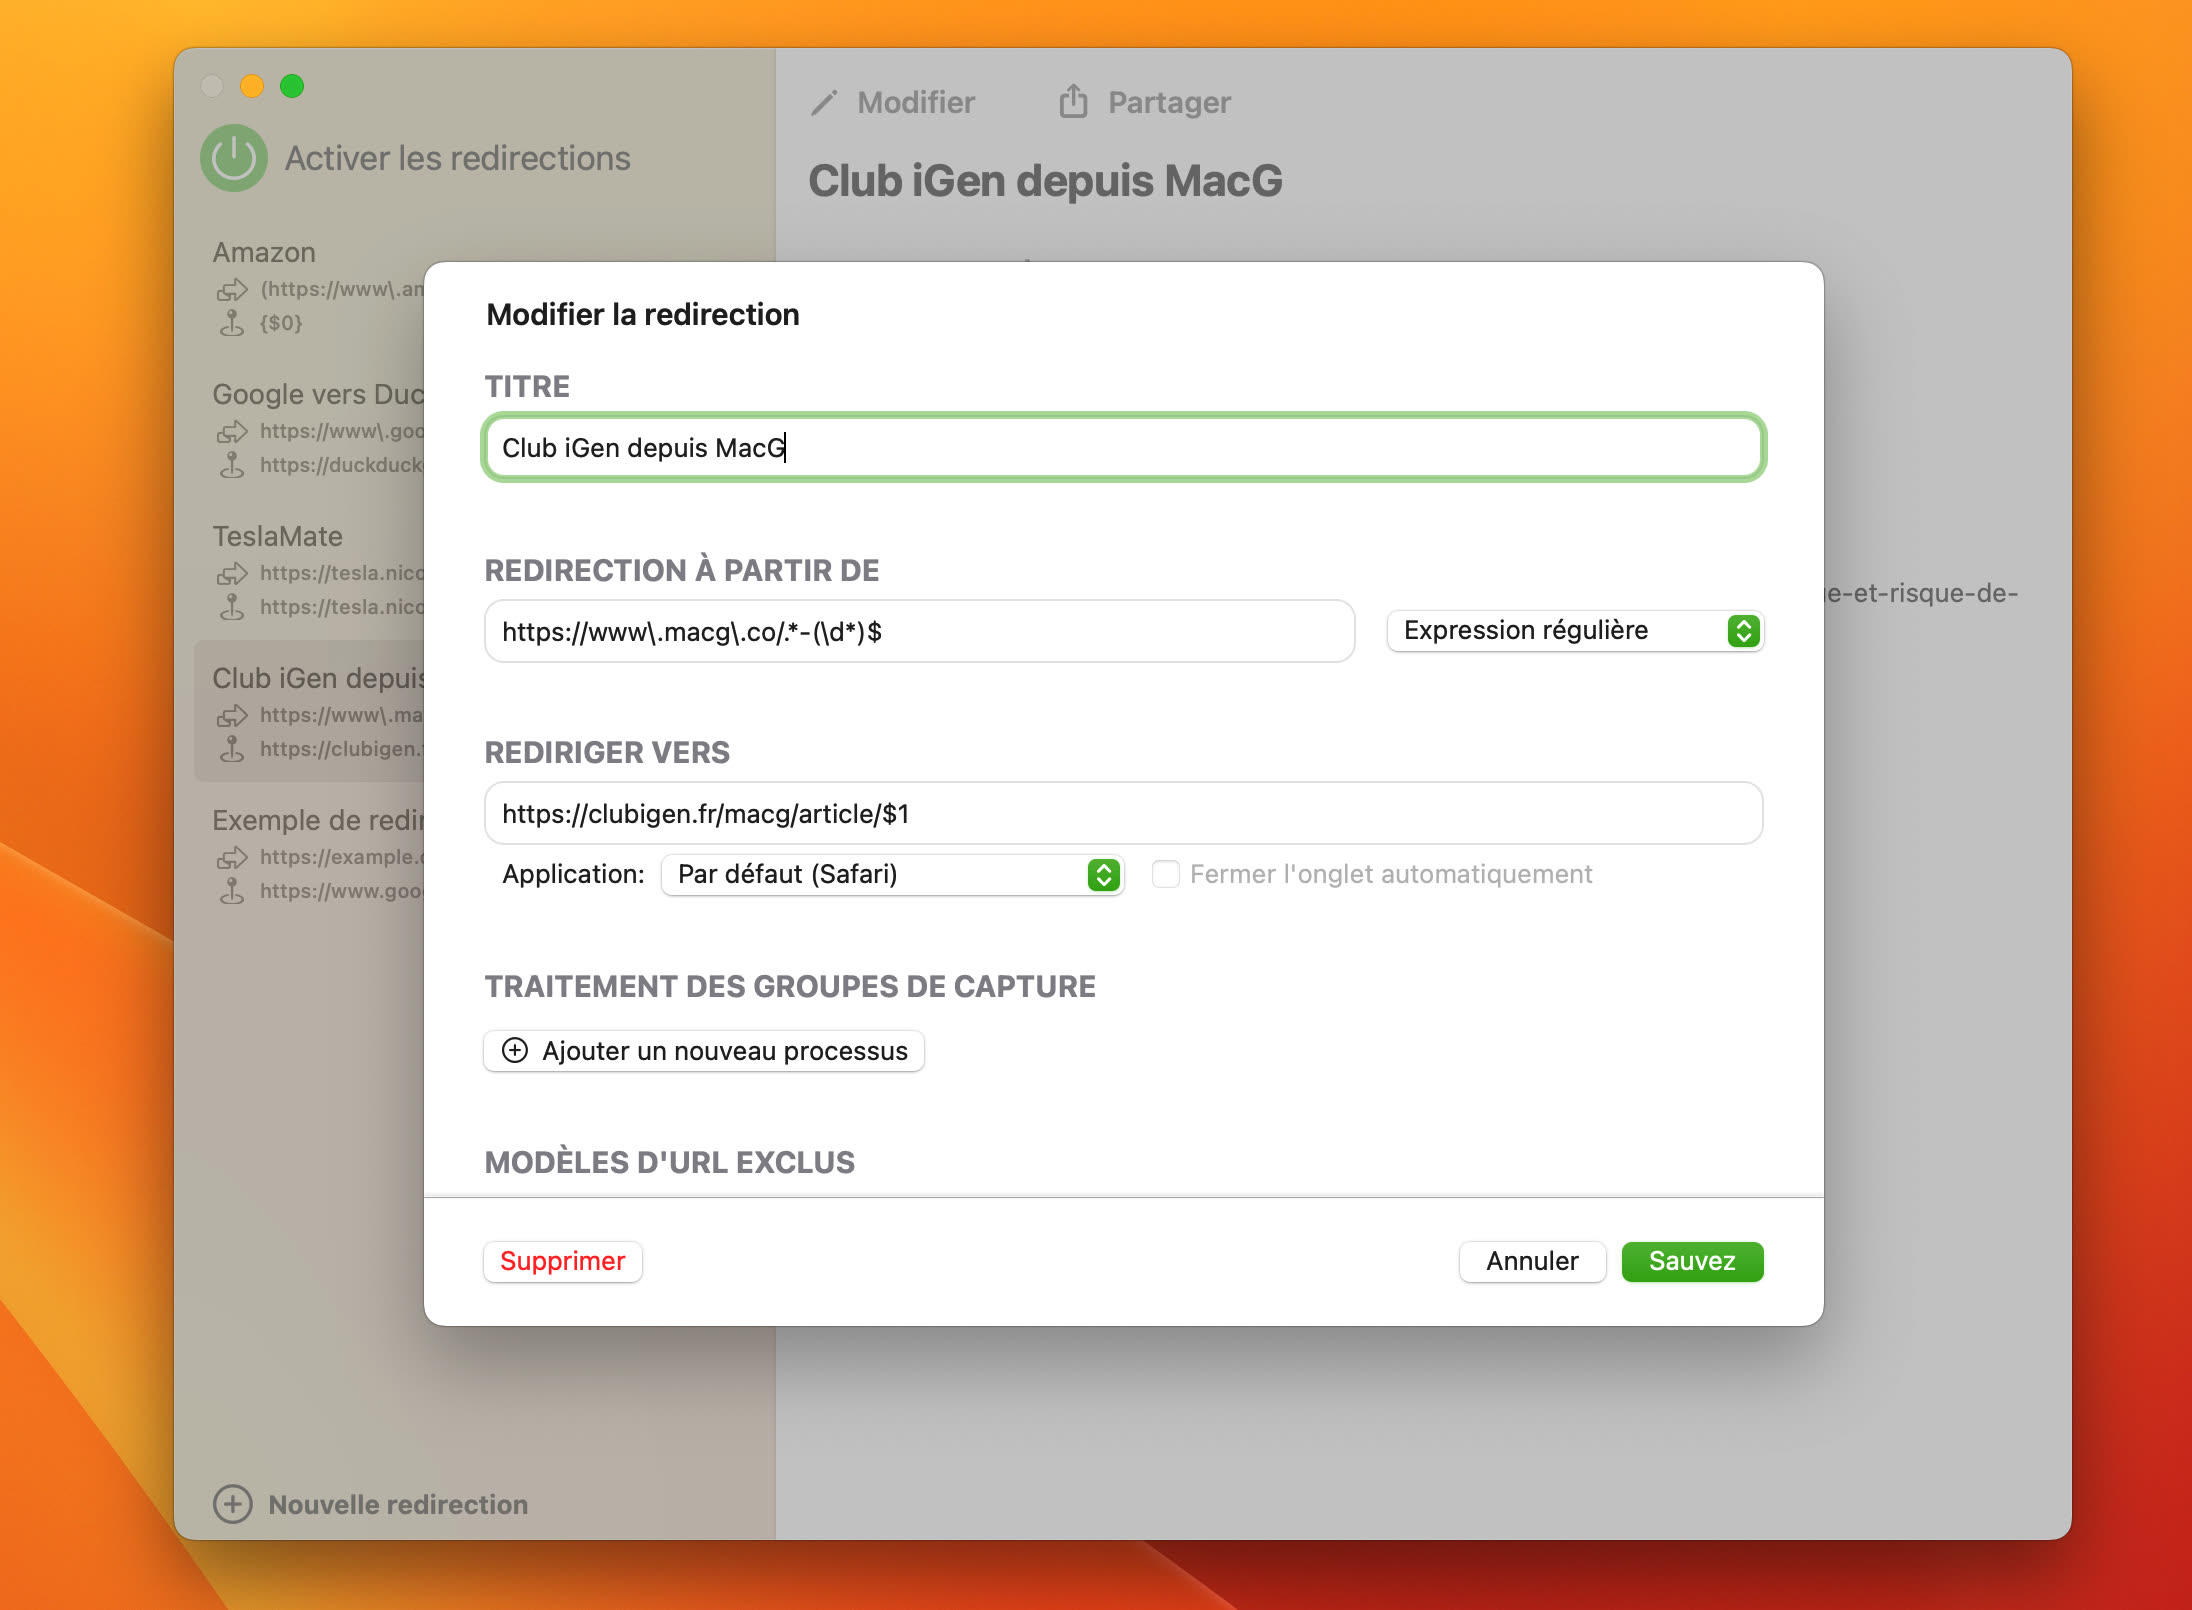Screen dimensions: 2192x1610
Task: Select the TeslaMate redirection entry
Action: (278, 537)
